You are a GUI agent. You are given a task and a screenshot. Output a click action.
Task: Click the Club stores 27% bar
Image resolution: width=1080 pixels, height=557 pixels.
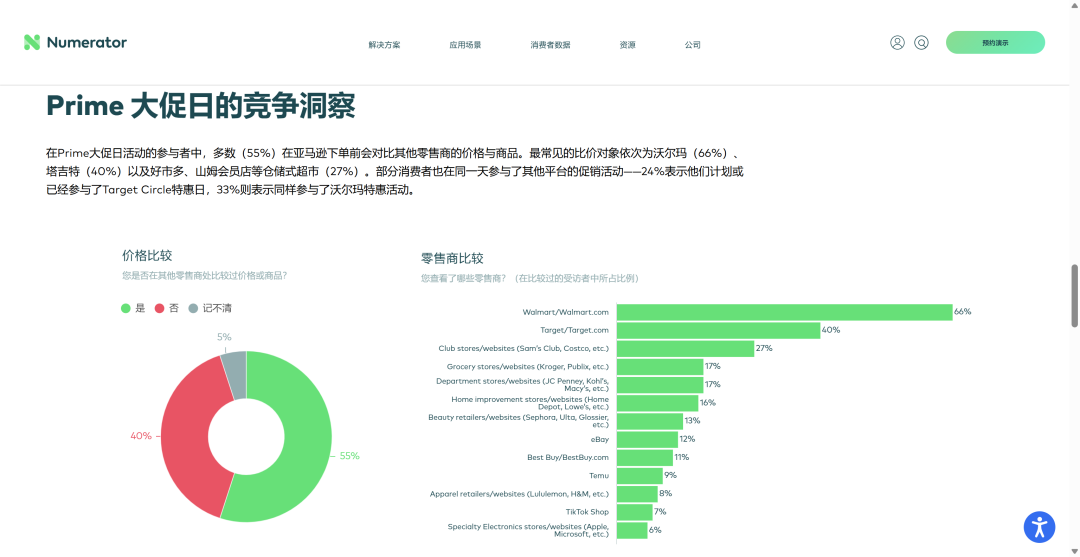click(685, 348)
